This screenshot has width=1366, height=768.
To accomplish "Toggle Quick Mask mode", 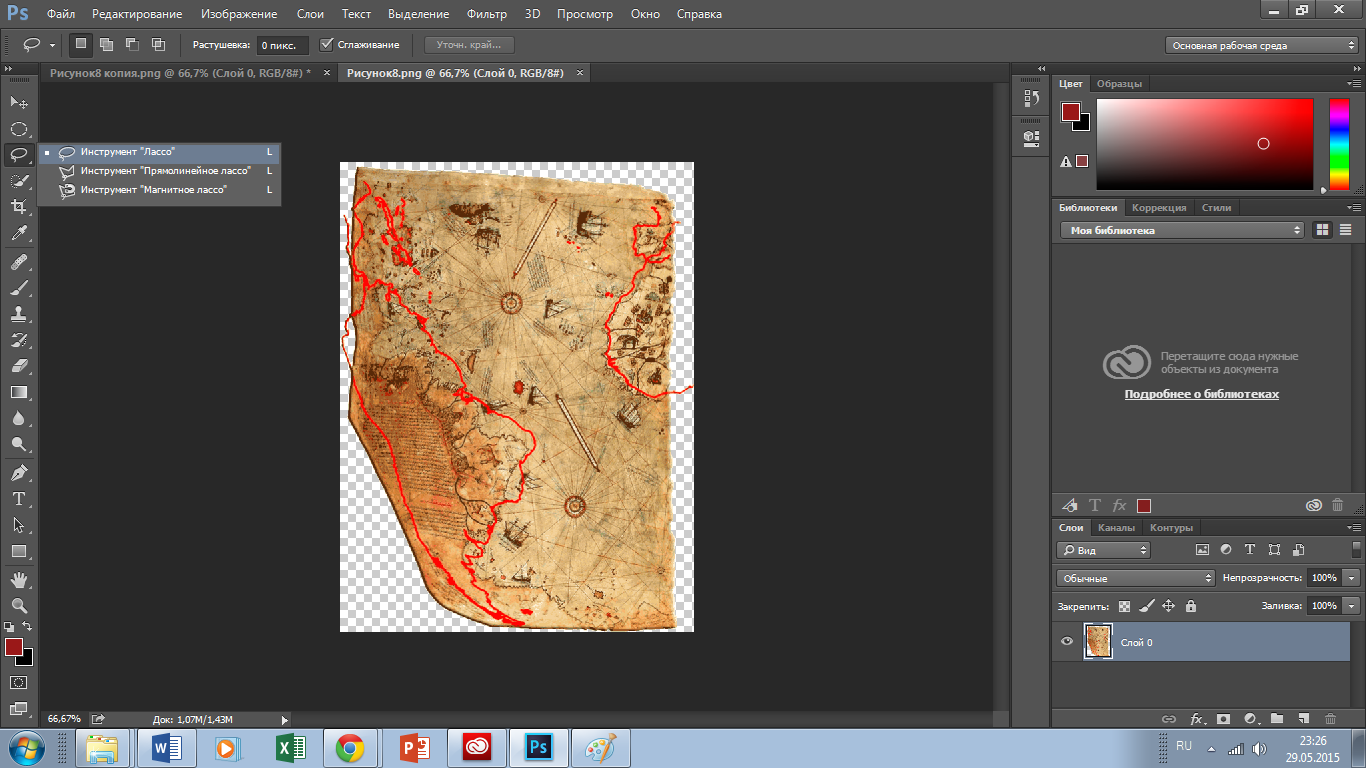I will pos(19,682).
